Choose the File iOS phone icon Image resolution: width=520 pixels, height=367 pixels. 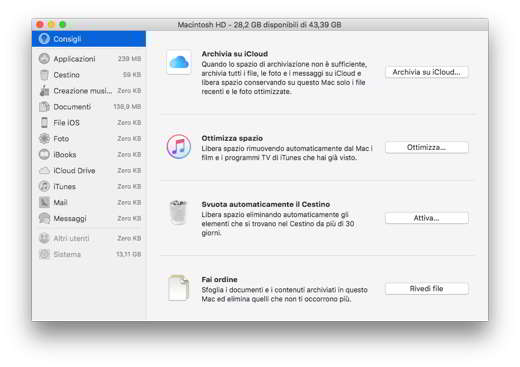pos(44,123)
